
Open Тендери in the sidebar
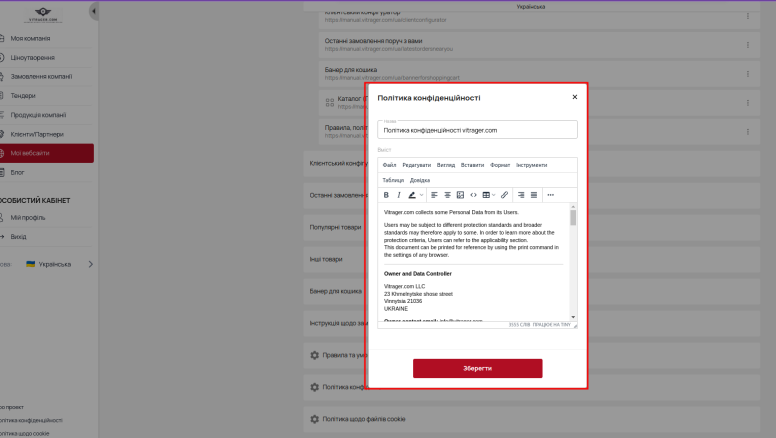pyautogui.click(x=23, y=96)
